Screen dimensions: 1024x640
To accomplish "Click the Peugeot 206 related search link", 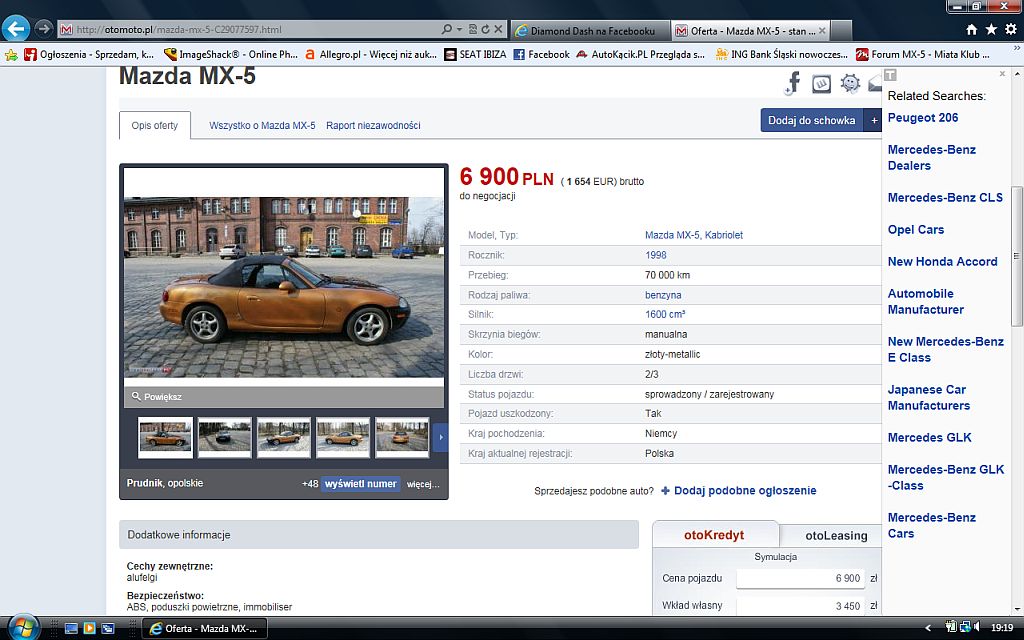I will point(923,118).
